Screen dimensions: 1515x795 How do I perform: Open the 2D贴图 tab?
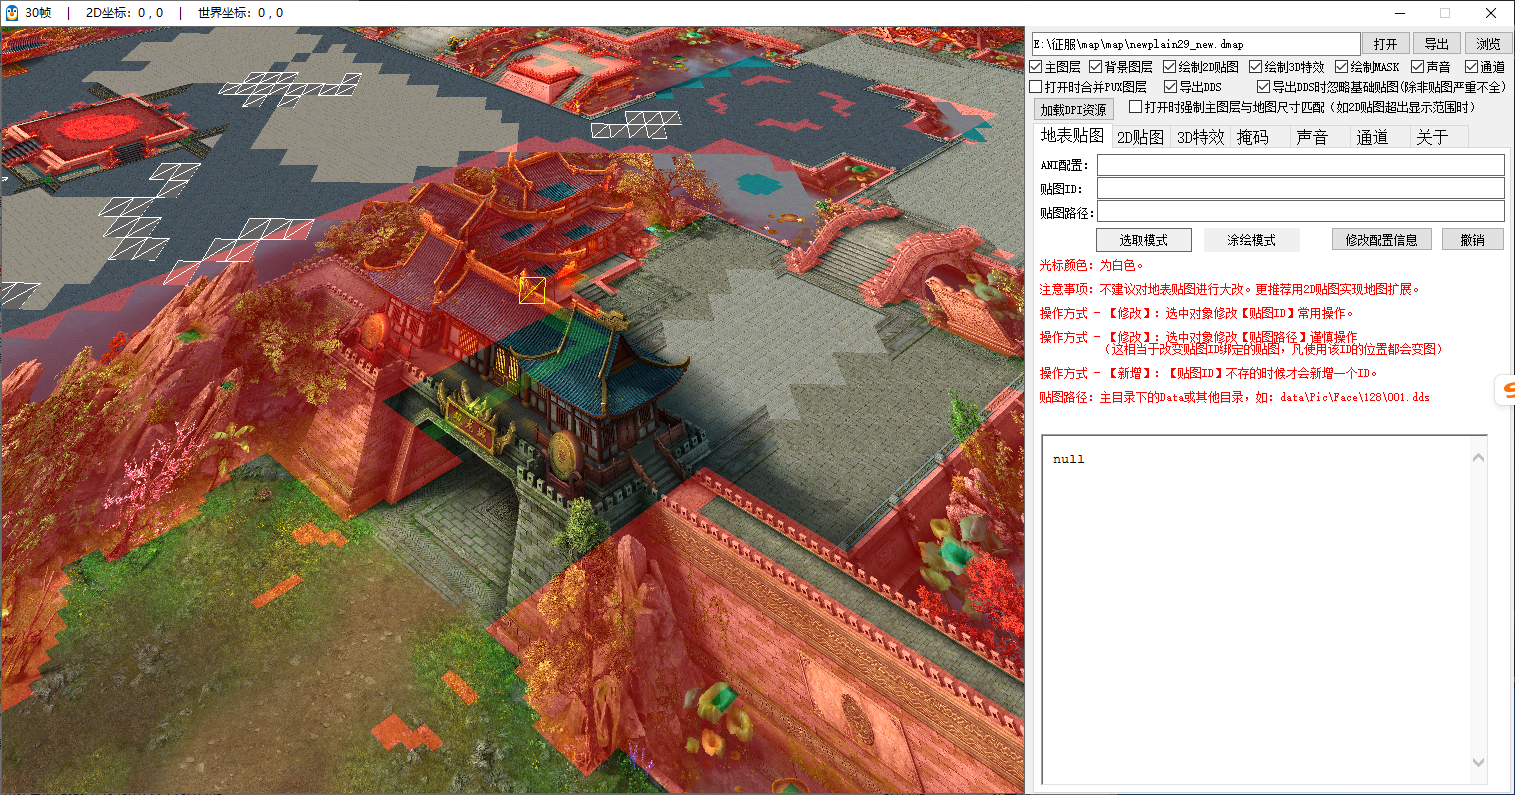coord(1140,137)
